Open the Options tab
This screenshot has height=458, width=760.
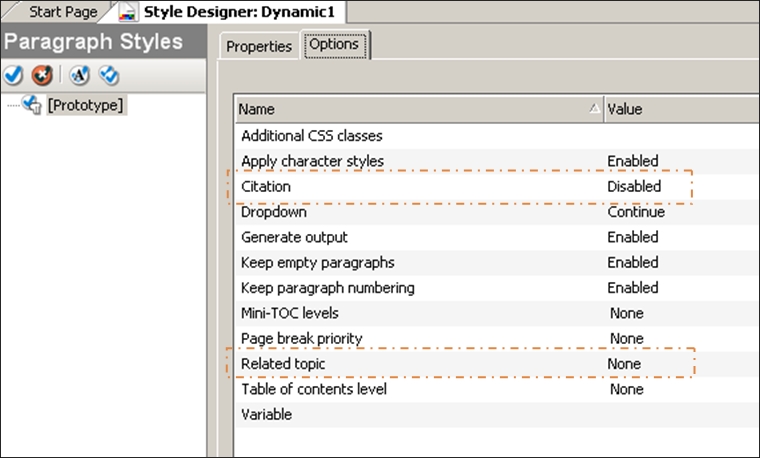tap(335, 45)
